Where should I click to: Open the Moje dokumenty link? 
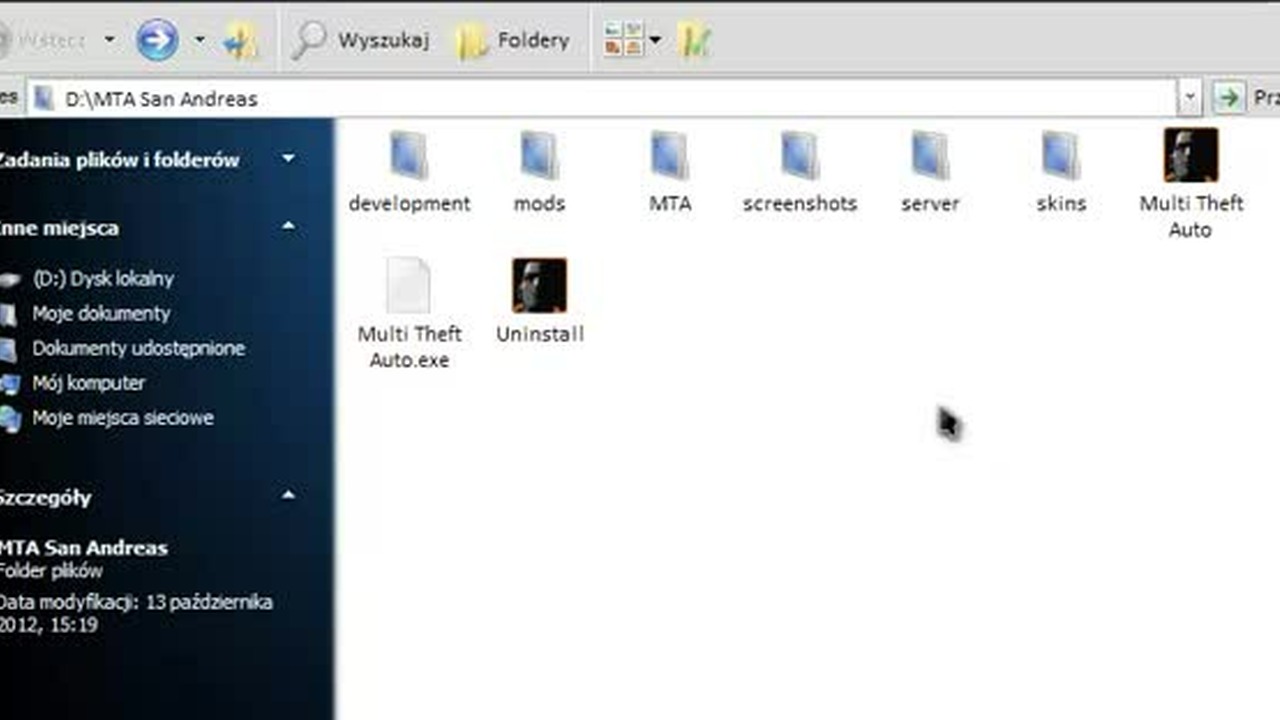[x=101, y=313]
